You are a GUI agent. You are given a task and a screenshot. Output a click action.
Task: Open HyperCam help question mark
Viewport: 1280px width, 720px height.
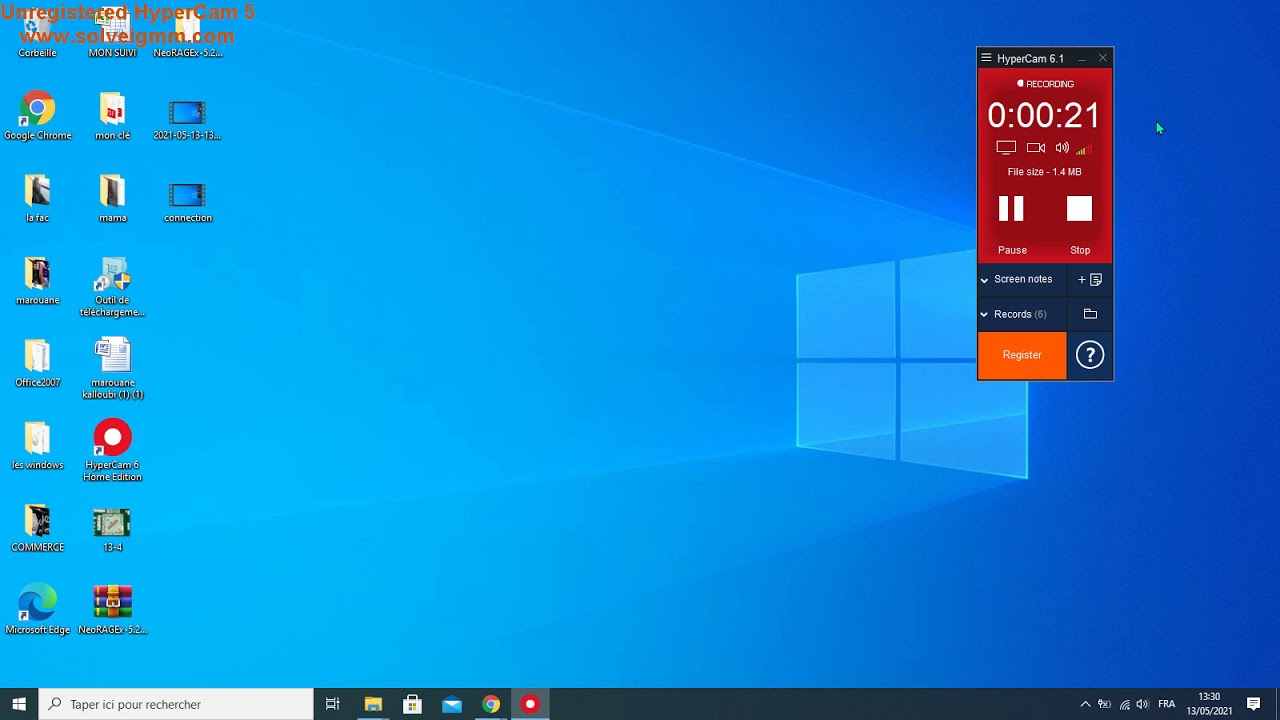[1090, 355]
